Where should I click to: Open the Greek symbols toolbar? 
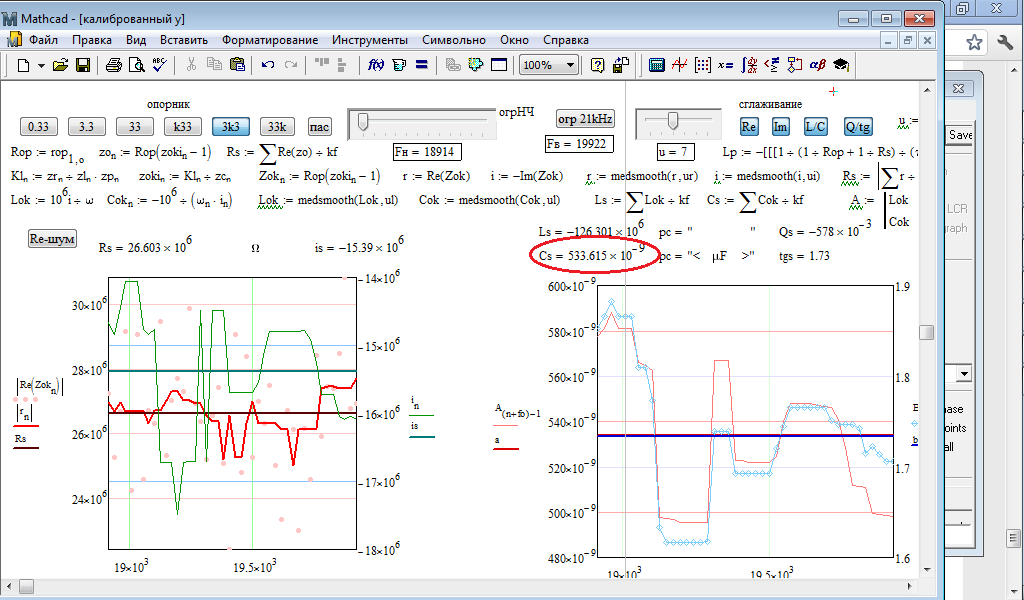point(817,65)
